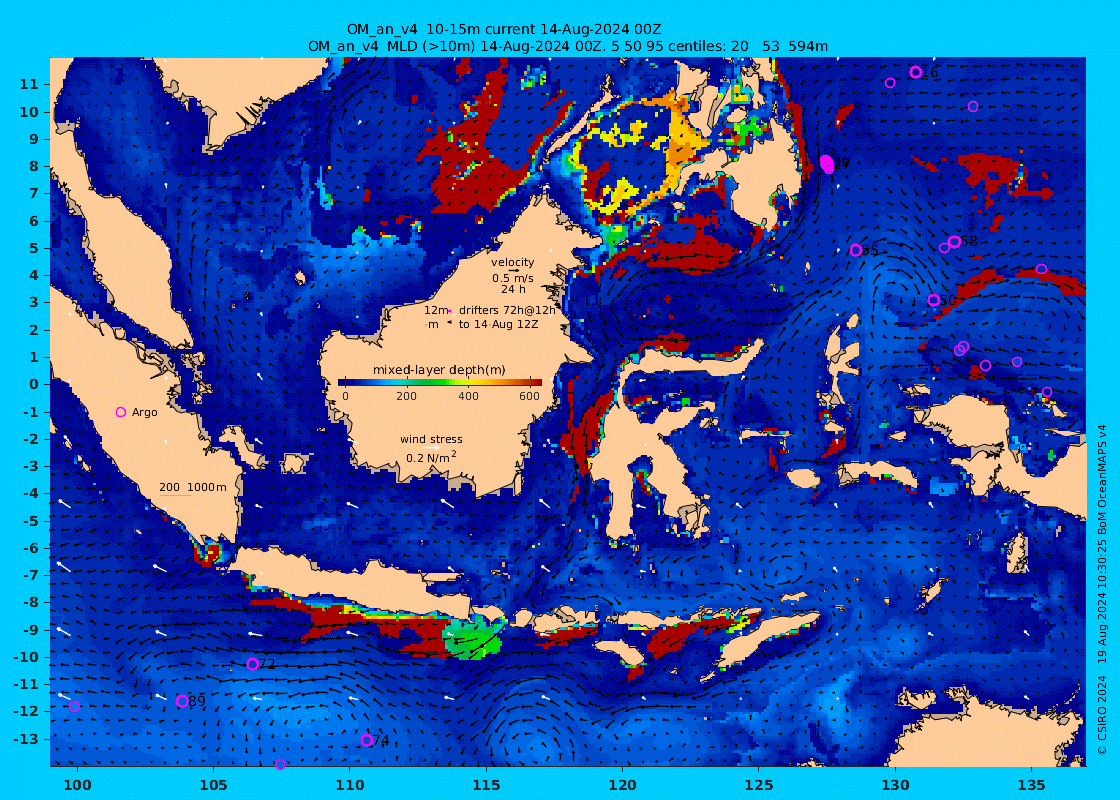Click the longitude axis label '105'
1120x800 pixels.
pos(214,785)
